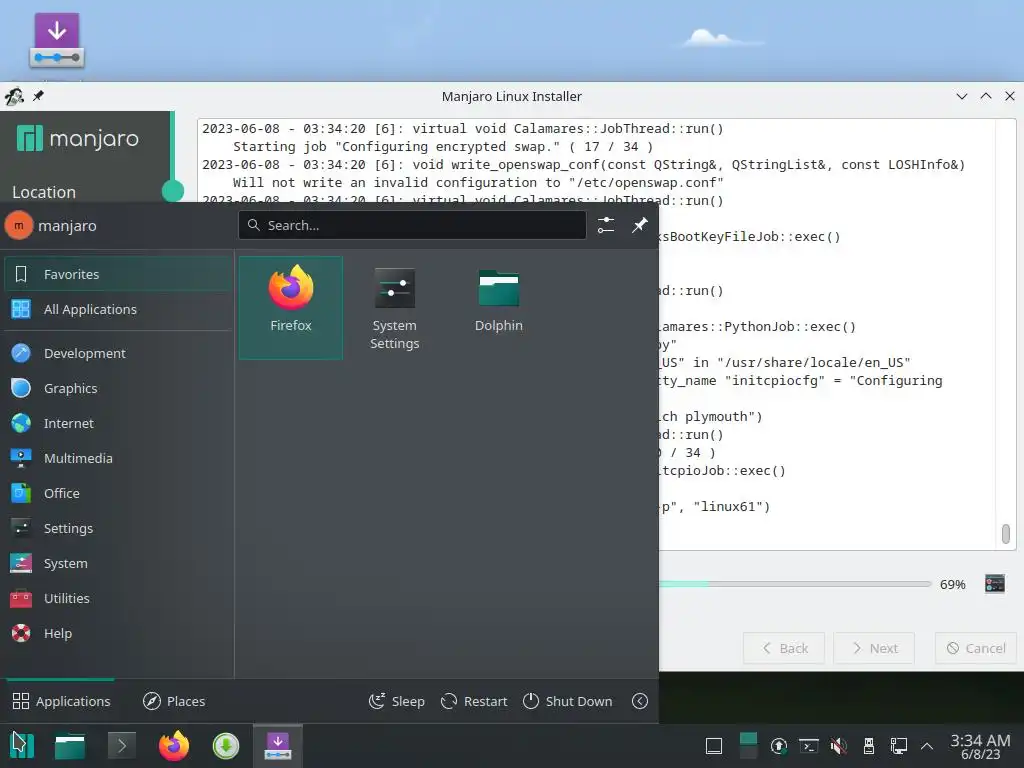
Task: Click Next button in installer
Action: (x=874, y=648)
